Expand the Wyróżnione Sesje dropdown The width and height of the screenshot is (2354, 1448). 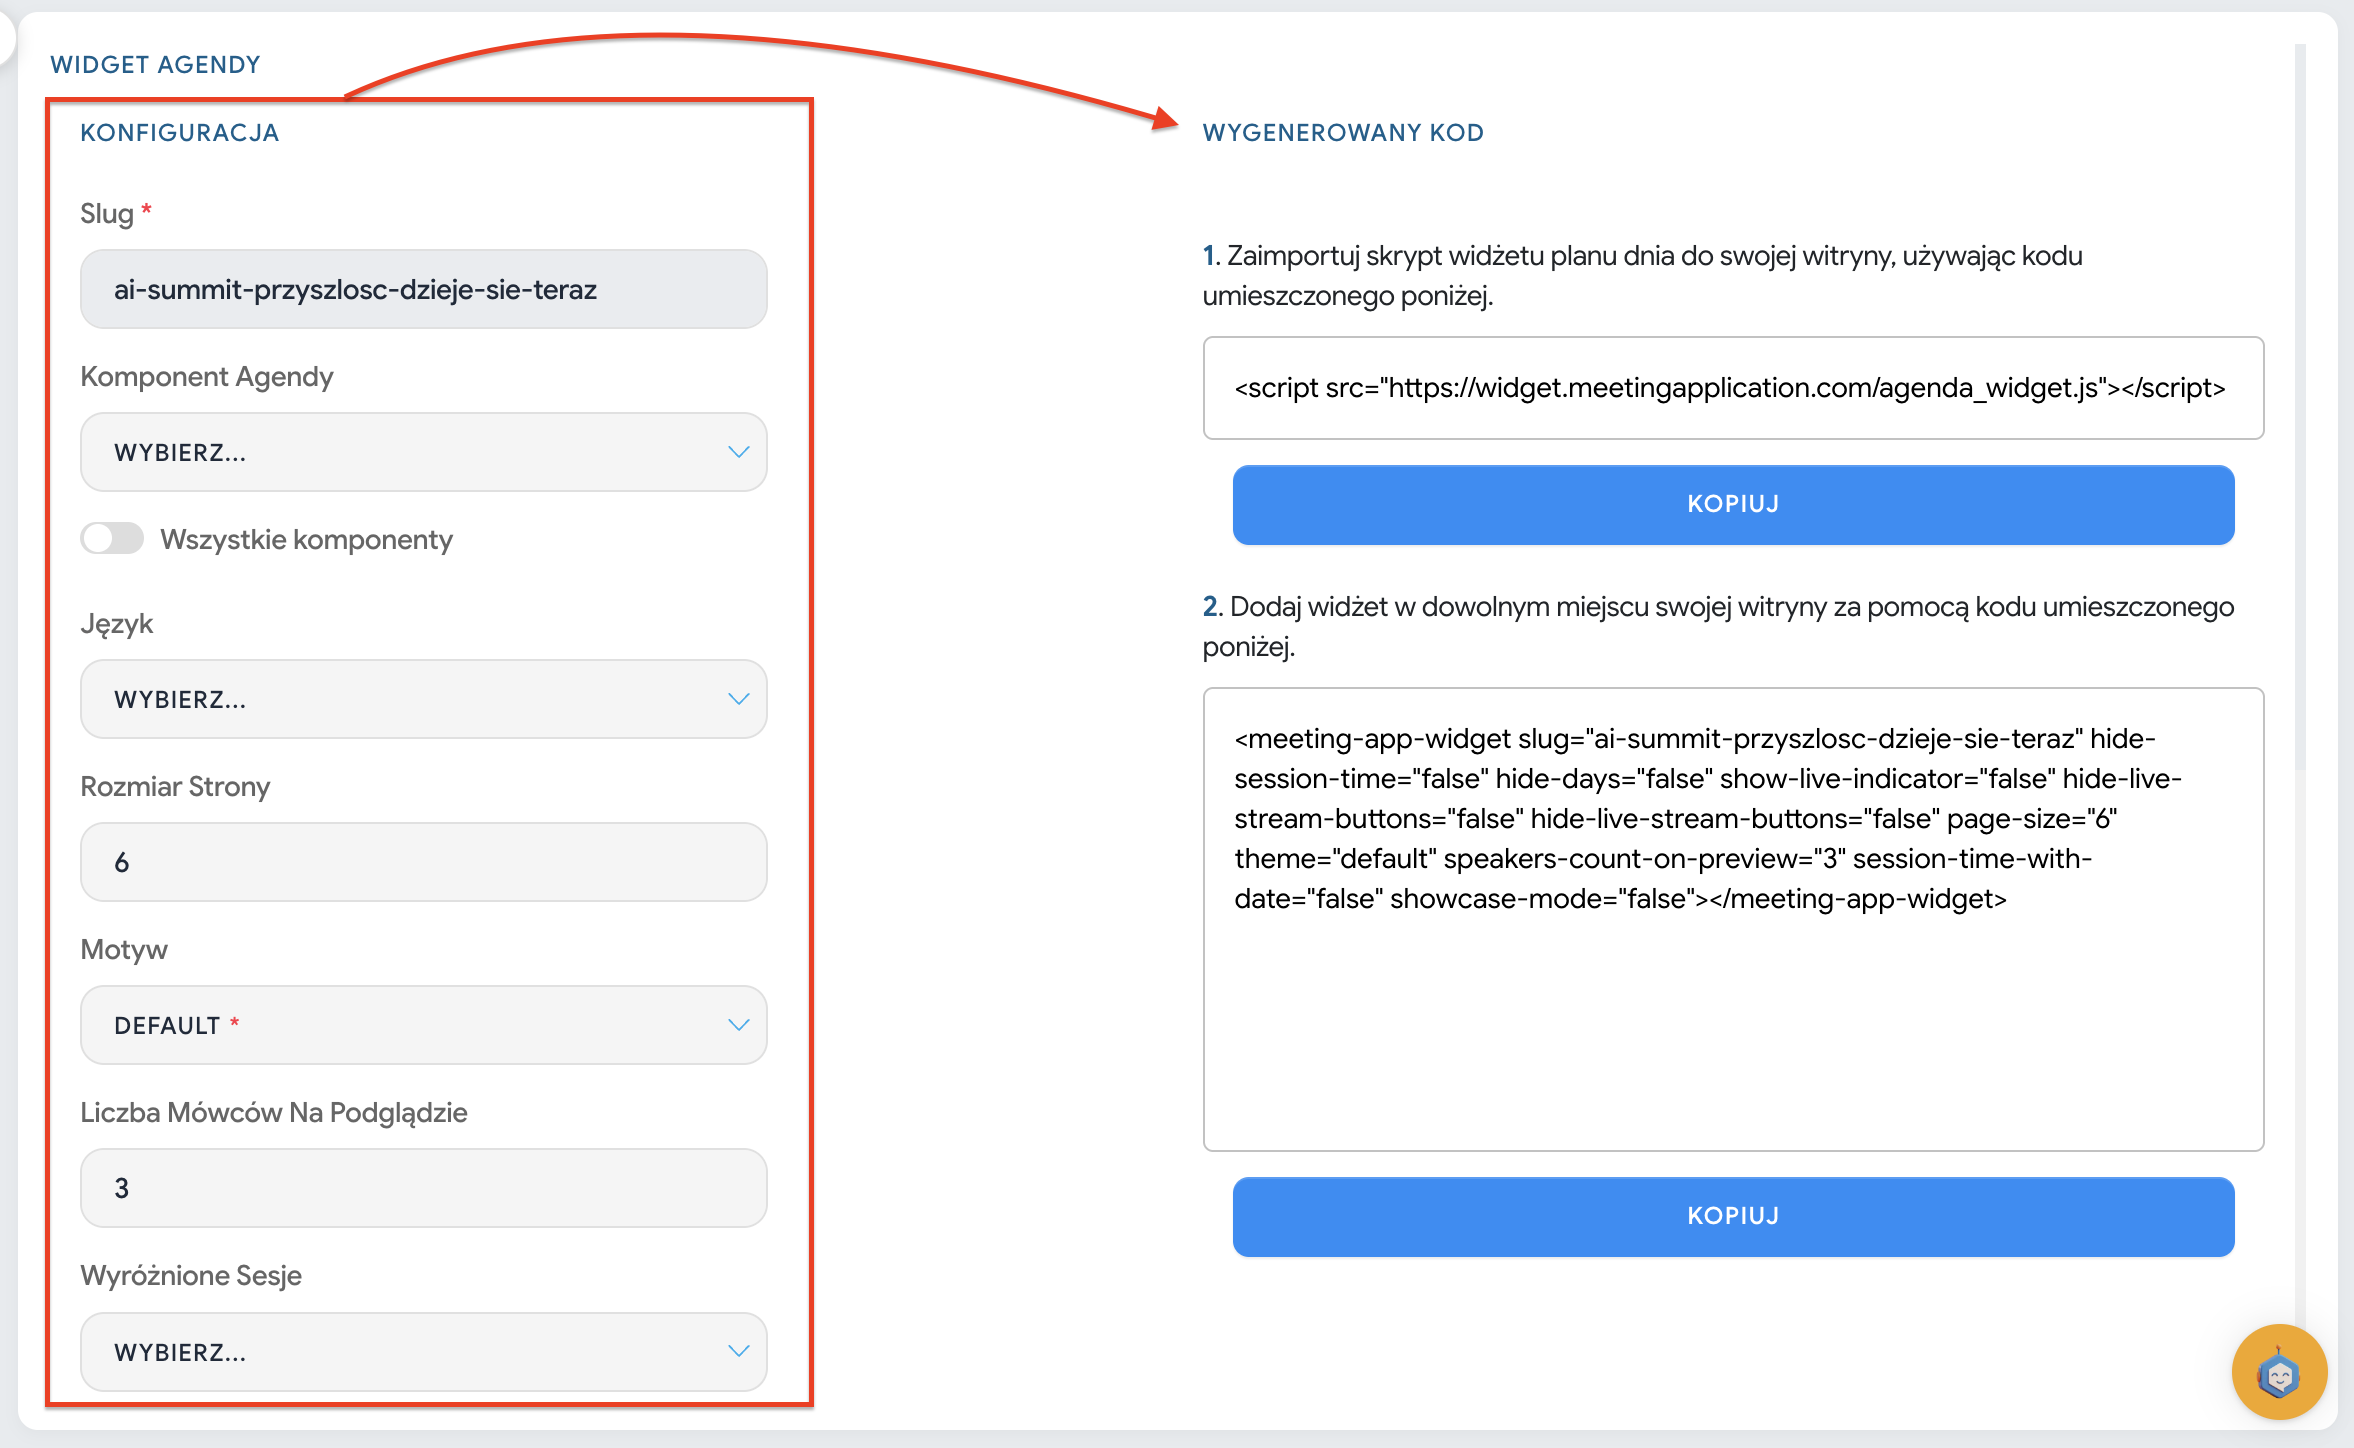click(422, 1352)
